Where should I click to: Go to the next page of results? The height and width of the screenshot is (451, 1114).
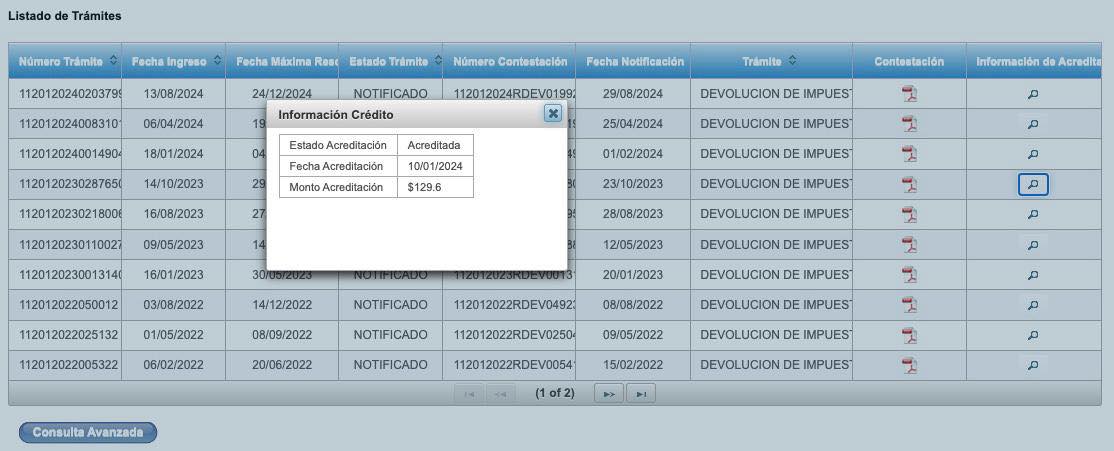click(607, 394)
